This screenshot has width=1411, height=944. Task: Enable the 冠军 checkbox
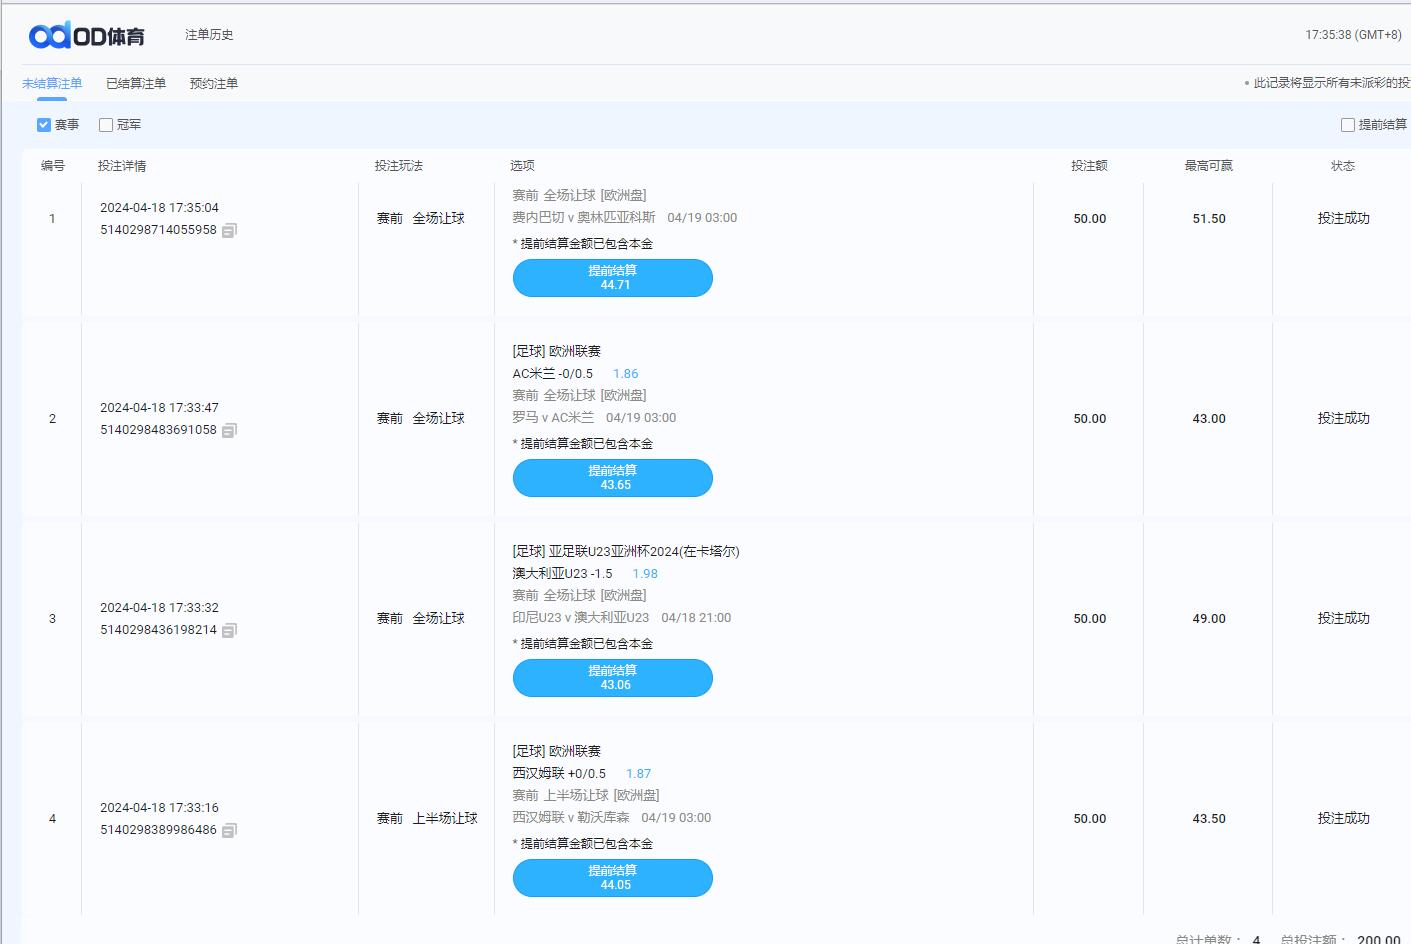pyautogui.click(x=106, y=125)
